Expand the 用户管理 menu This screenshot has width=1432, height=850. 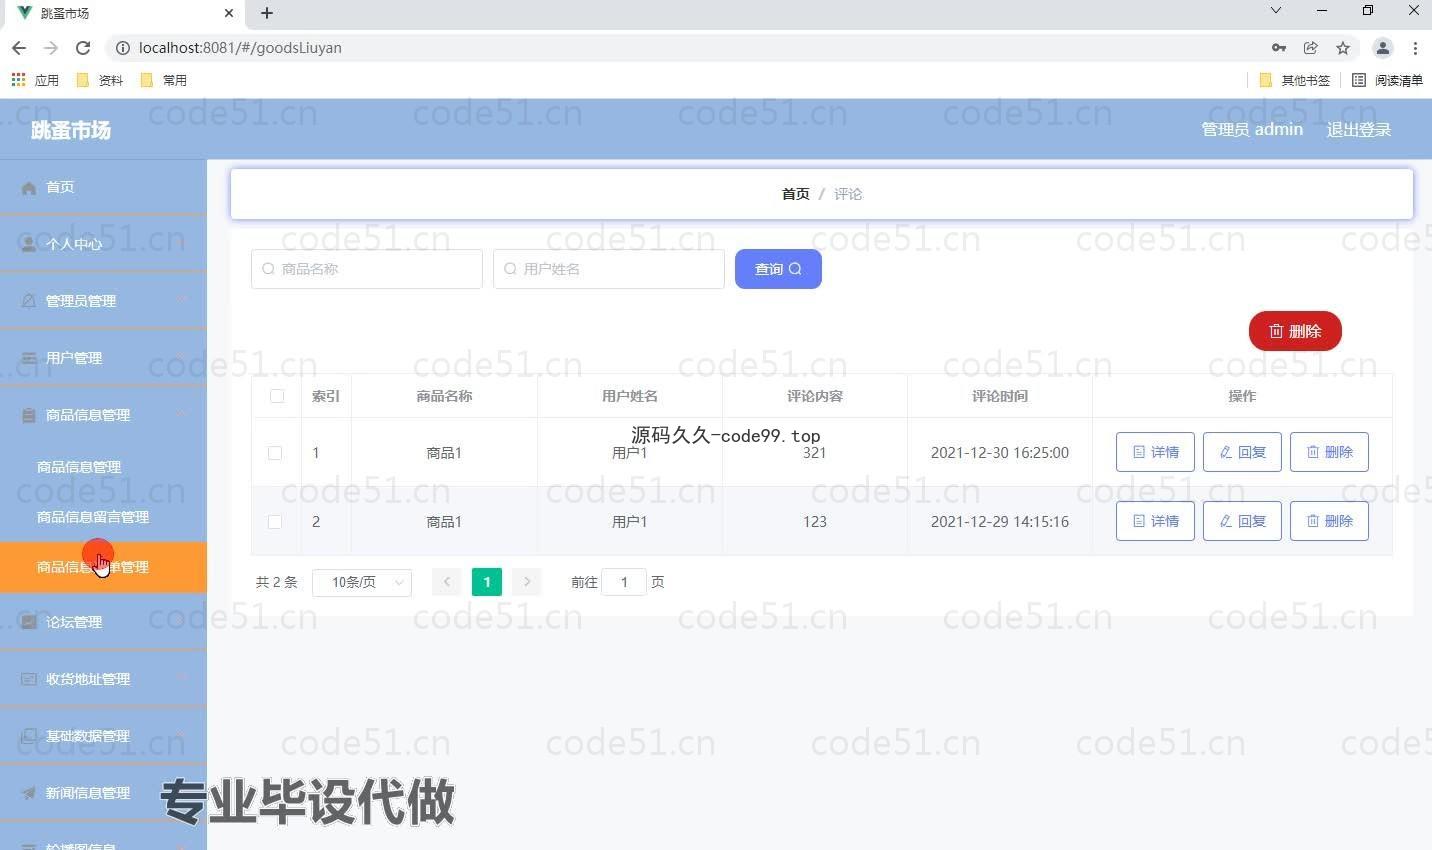click(x=103, y=358)
